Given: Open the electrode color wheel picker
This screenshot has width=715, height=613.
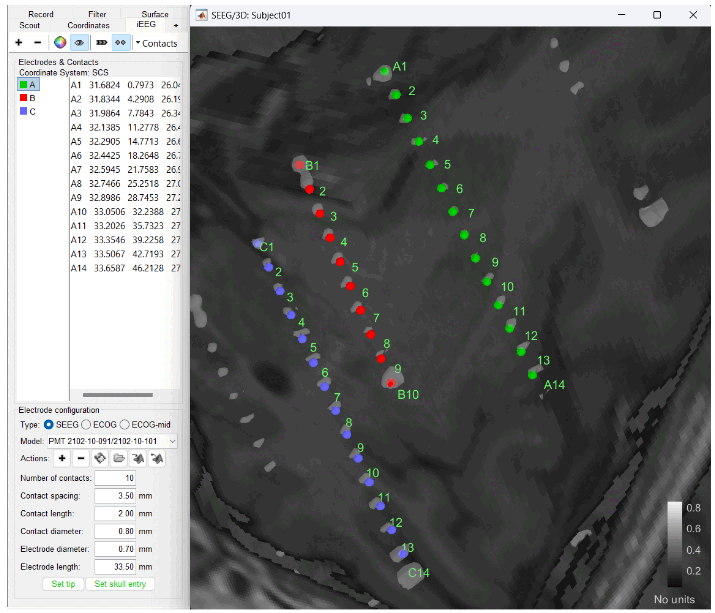Looking at the screenshot, I should [60, 43].
